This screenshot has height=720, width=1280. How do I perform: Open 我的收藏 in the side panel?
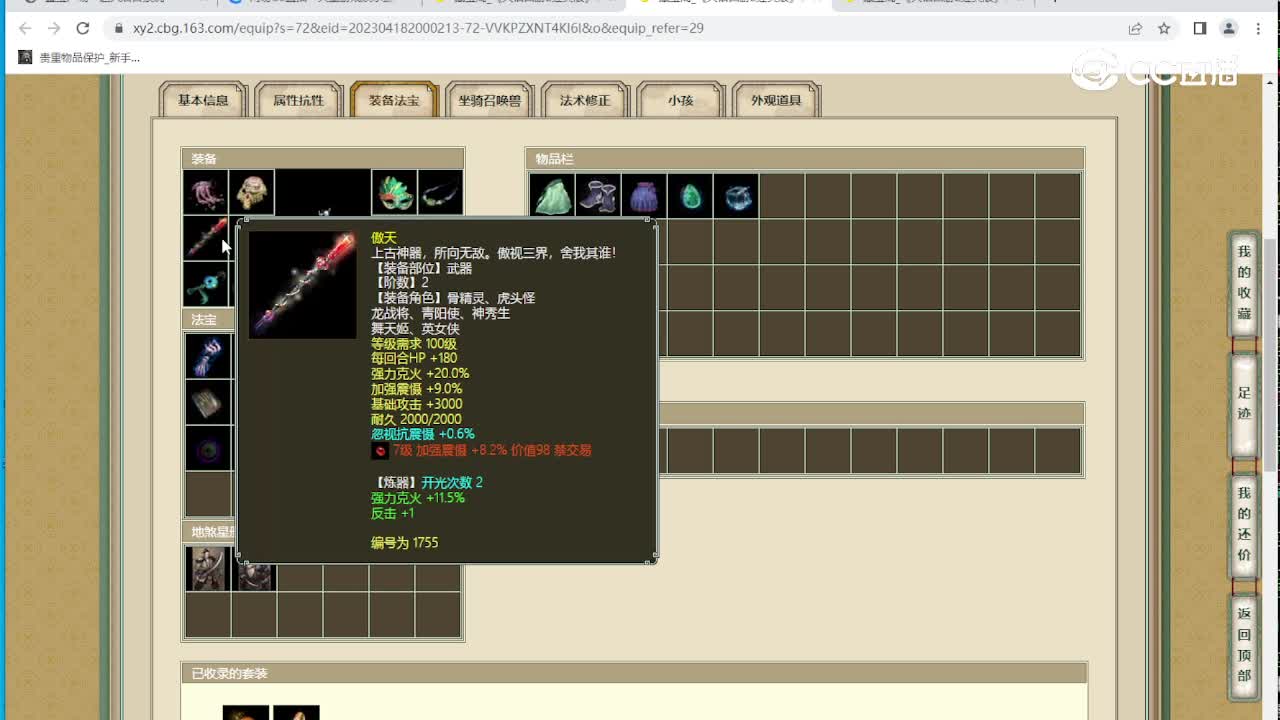[x=1244, y=283]
